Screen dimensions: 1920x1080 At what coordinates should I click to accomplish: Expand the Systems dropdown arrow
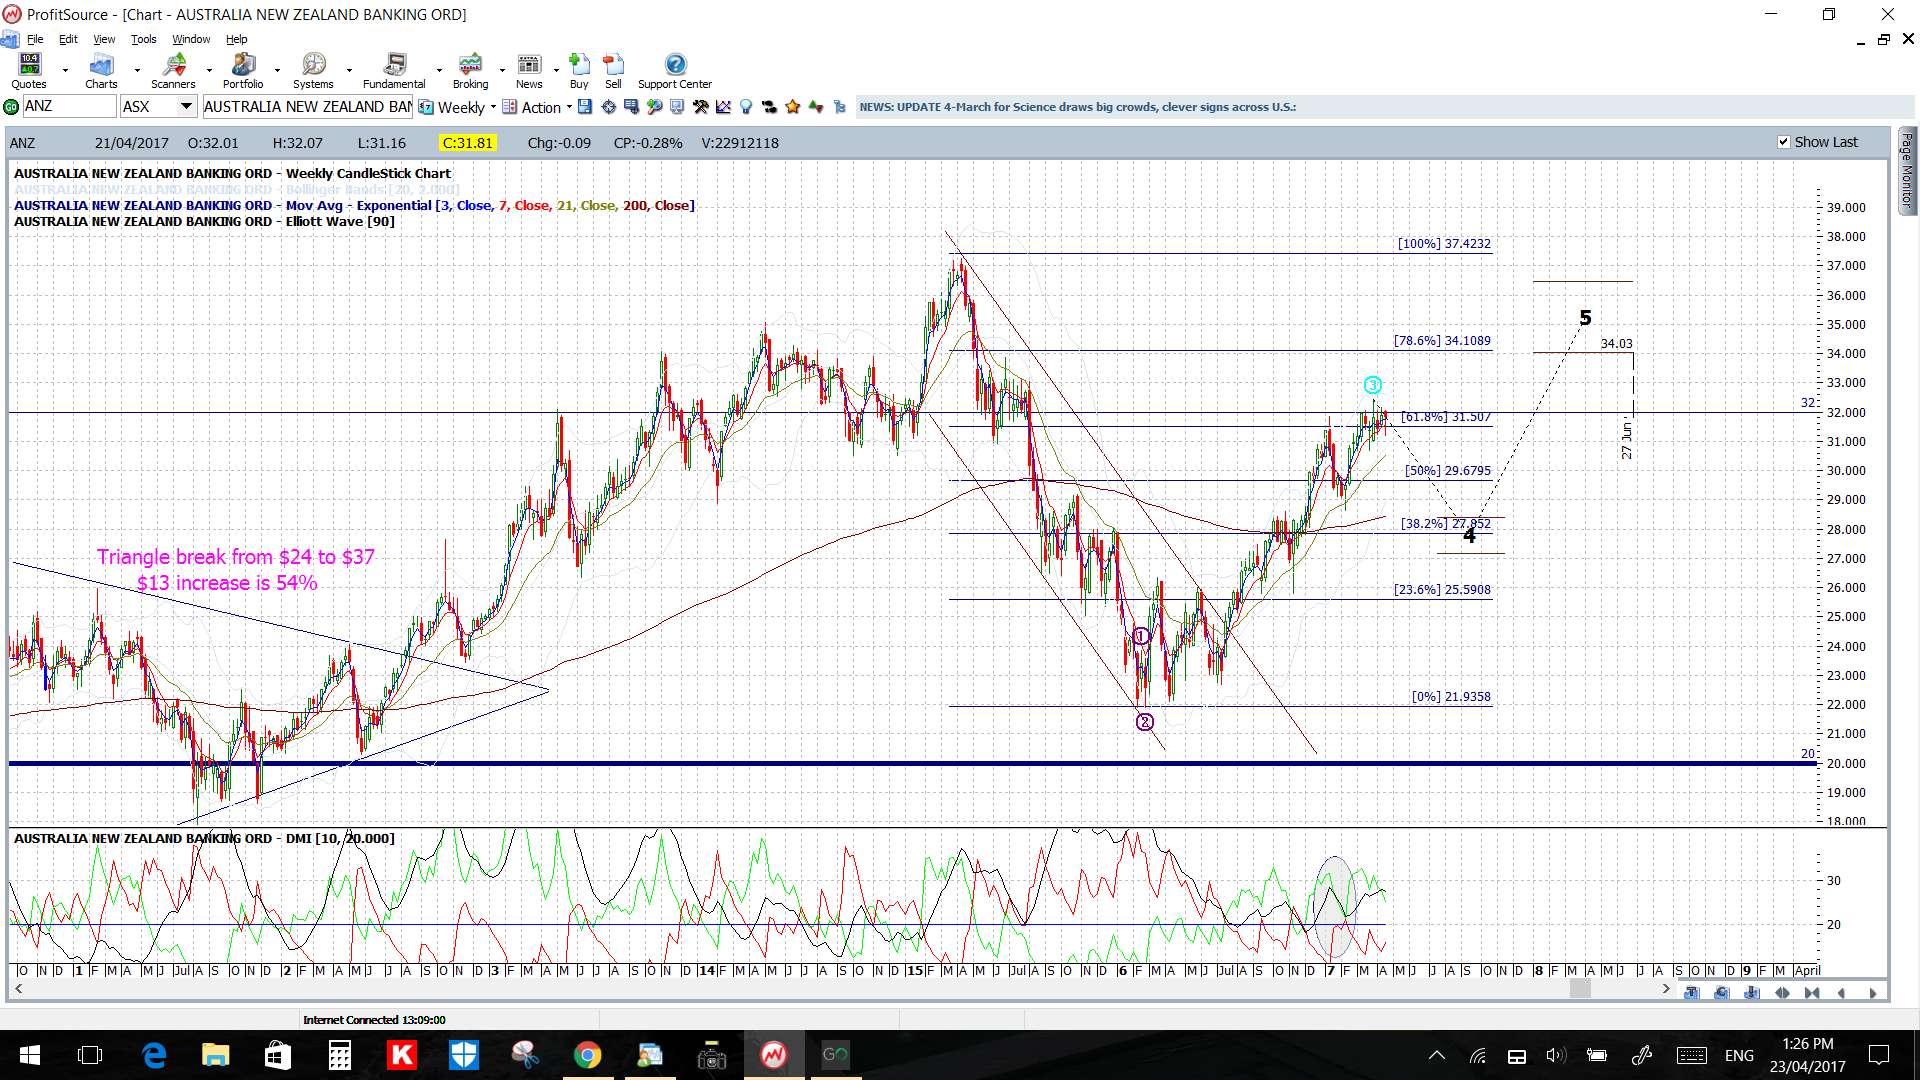click(x=349, y=71)
